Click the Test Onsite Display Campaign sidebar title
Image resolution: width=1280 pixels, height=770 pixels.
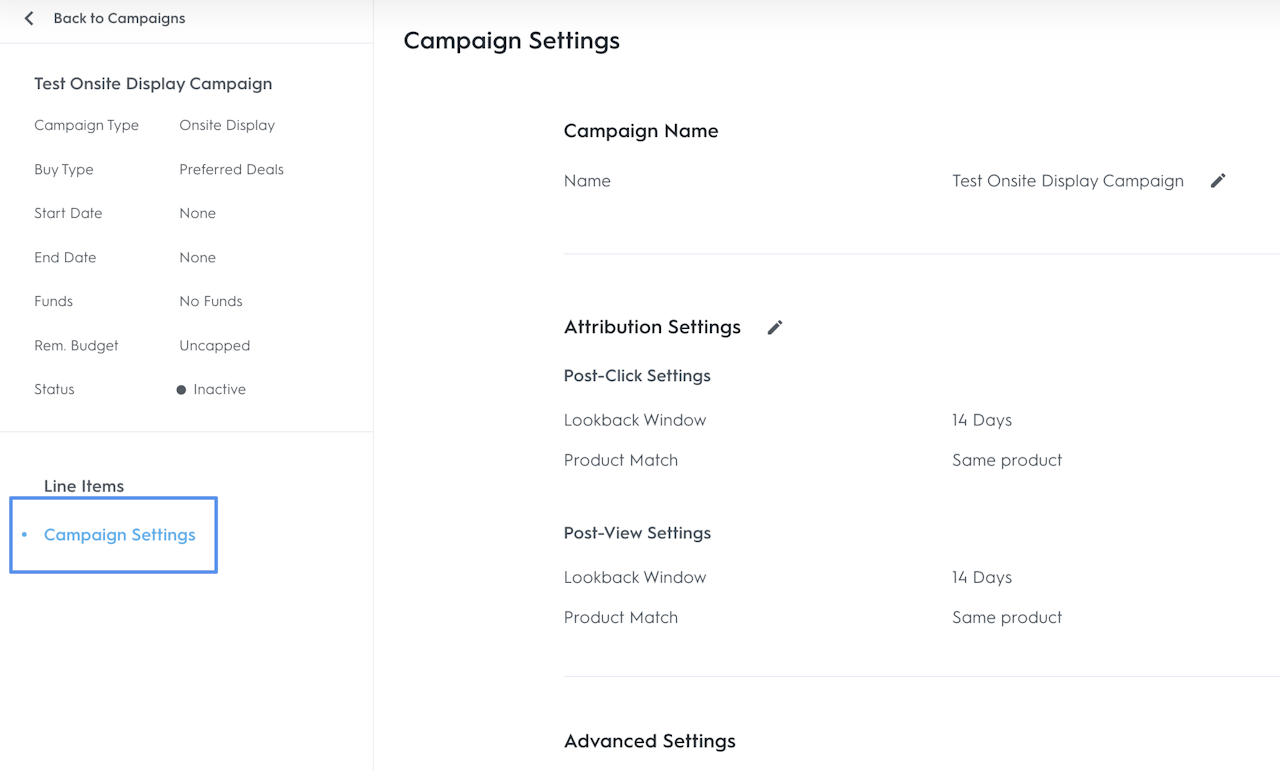point(153,84)
